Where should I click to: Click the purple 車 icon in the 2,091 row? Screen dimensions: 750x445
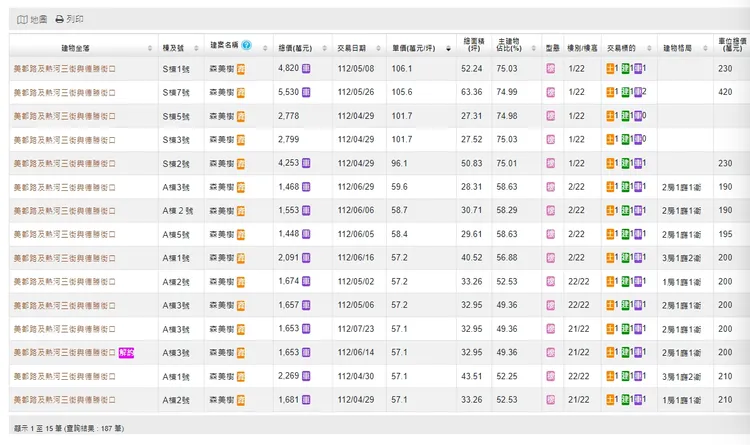tap(639, 258)
